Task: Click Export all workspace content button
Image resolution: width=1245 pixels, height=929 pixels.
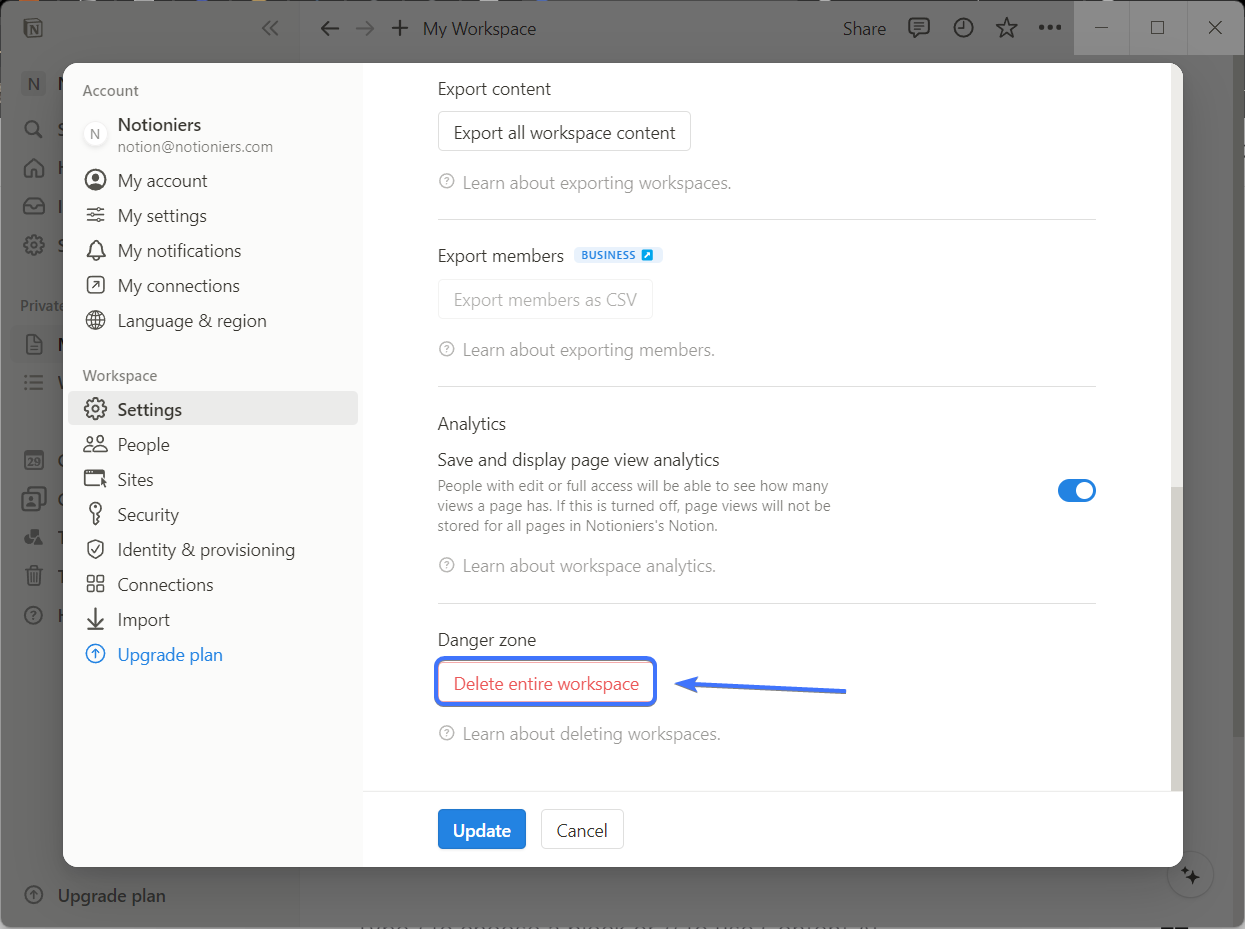Action: pyautogui.click(x=564, y=132)
